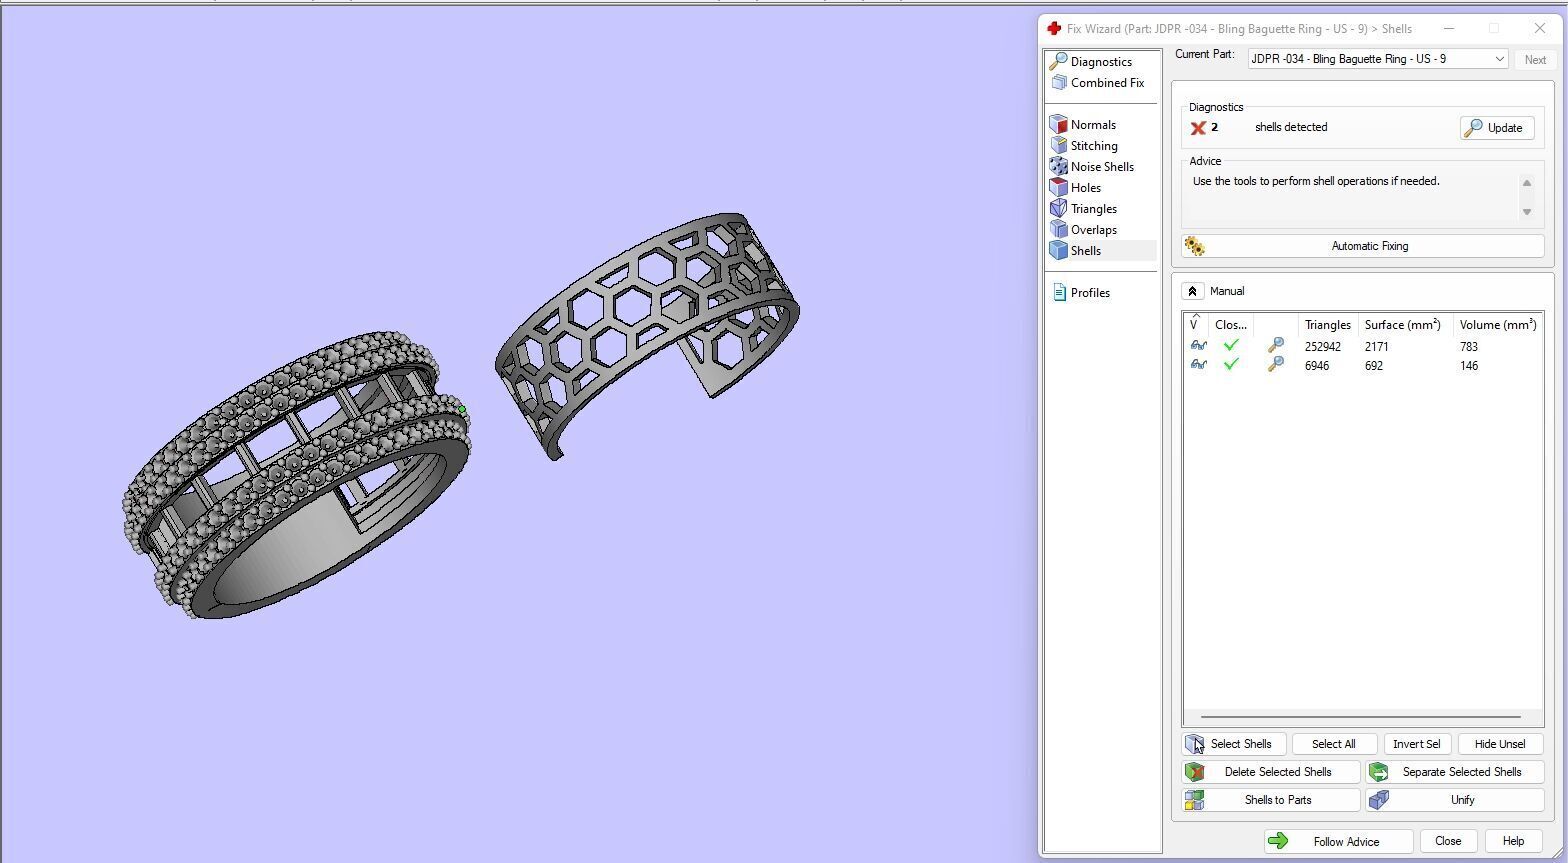Click the beaded baguette ring in viewport
Screen dimensions: 1568x863
(295, 476)
